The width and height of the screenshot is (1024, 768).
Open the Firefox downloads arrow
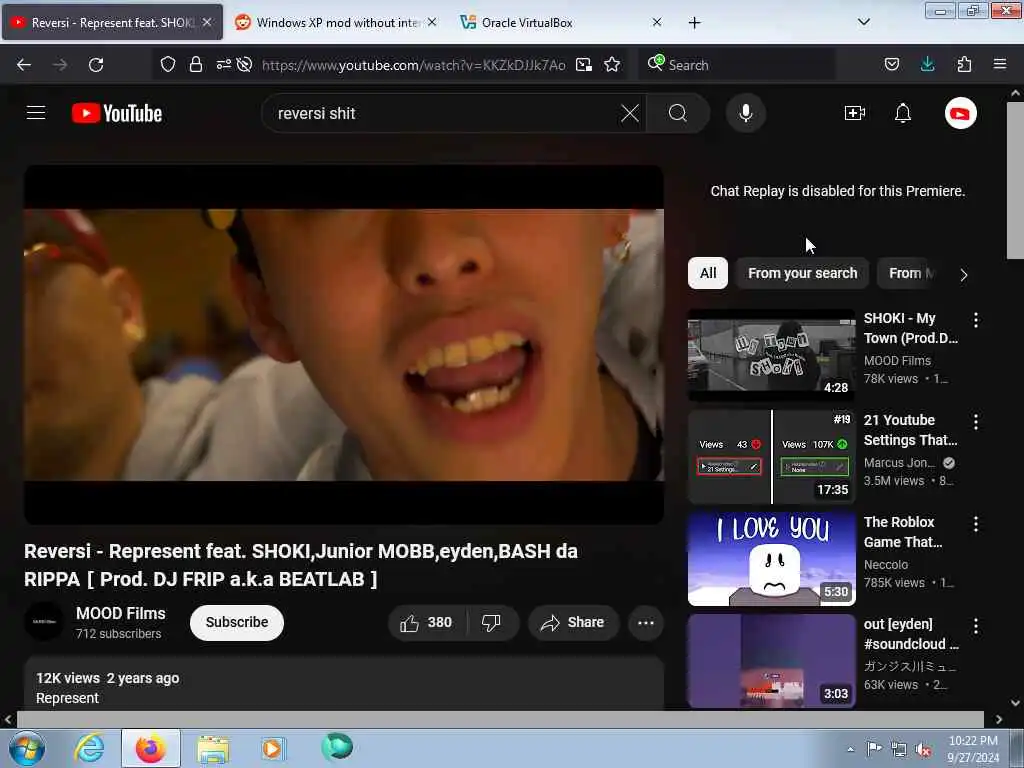pyautogui.click(x=927, y=64)
